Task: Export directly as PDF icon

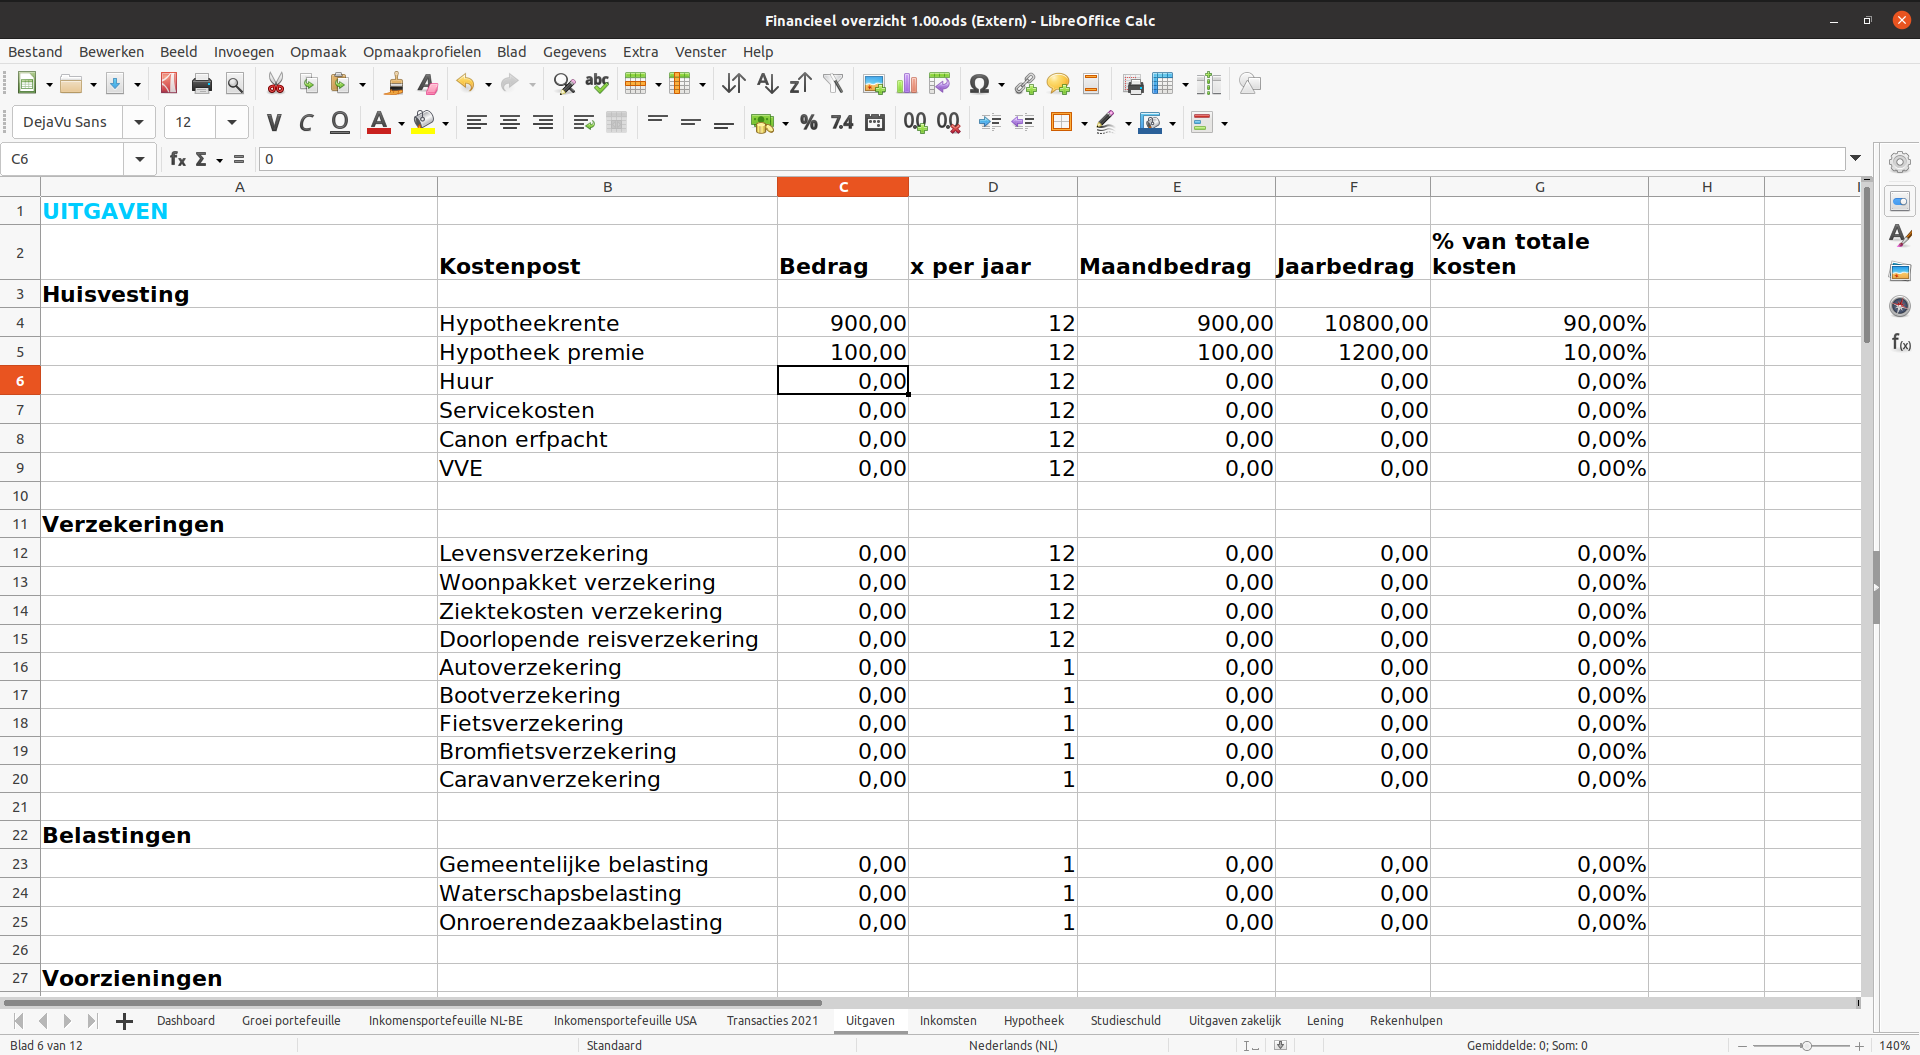Action: [169, 84]
